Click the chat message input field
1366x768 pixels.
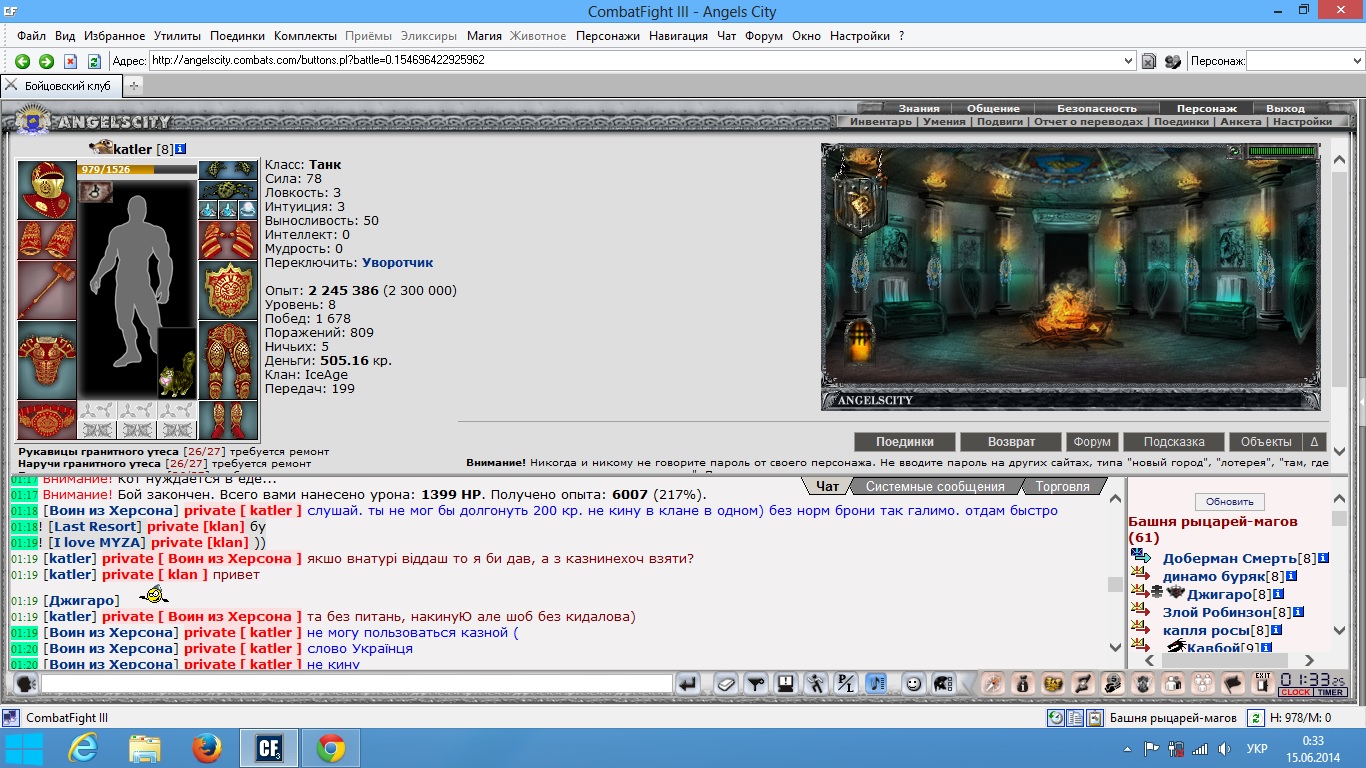click(357, 684)
